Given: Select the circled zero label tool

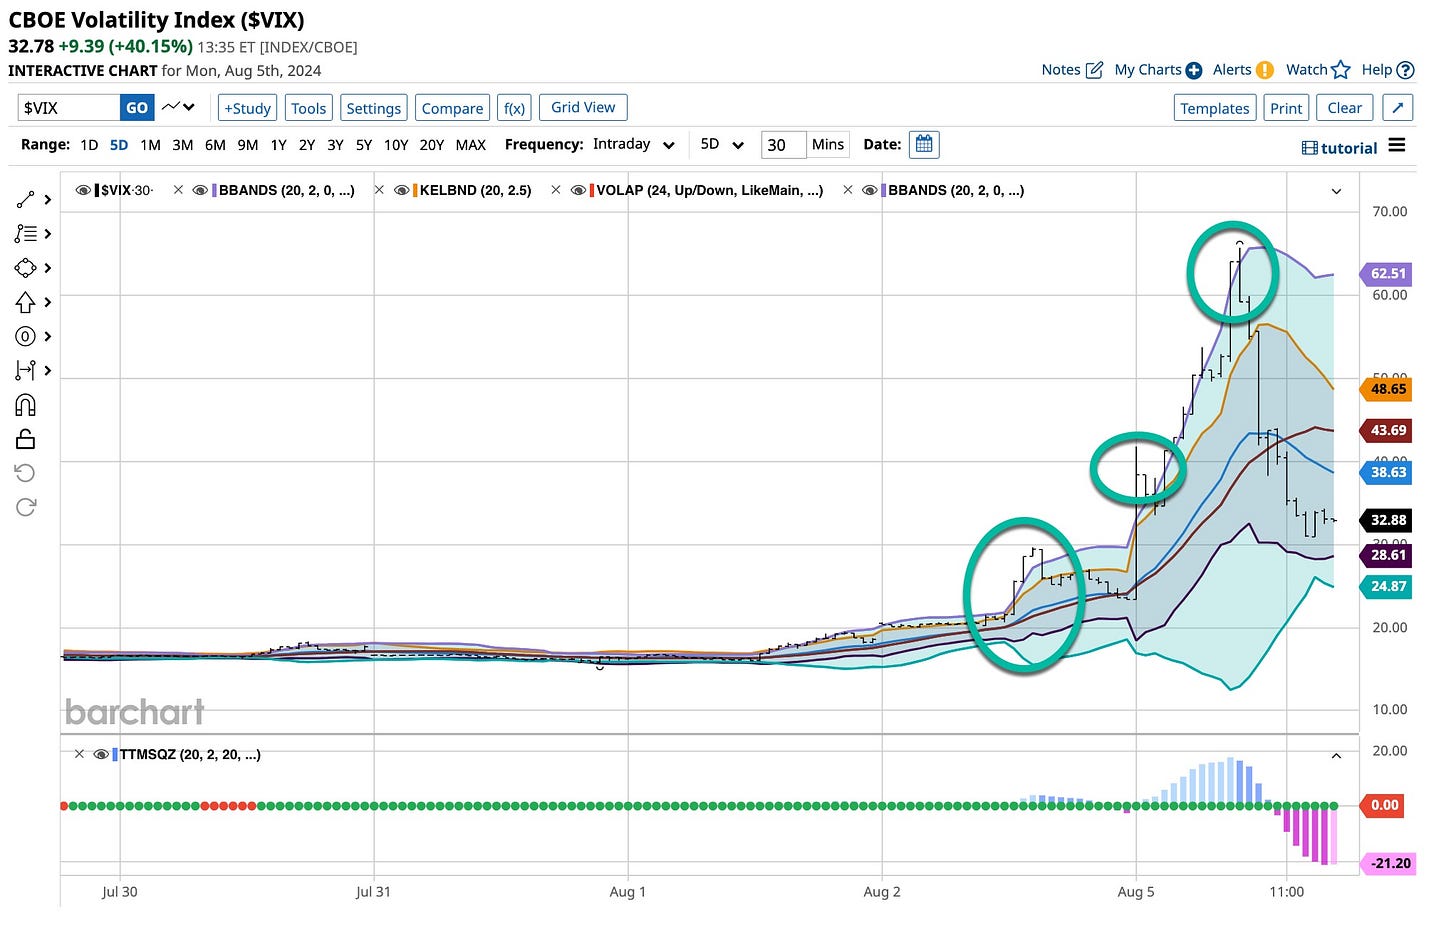Looking at the screenshot, I should [26, 336].
